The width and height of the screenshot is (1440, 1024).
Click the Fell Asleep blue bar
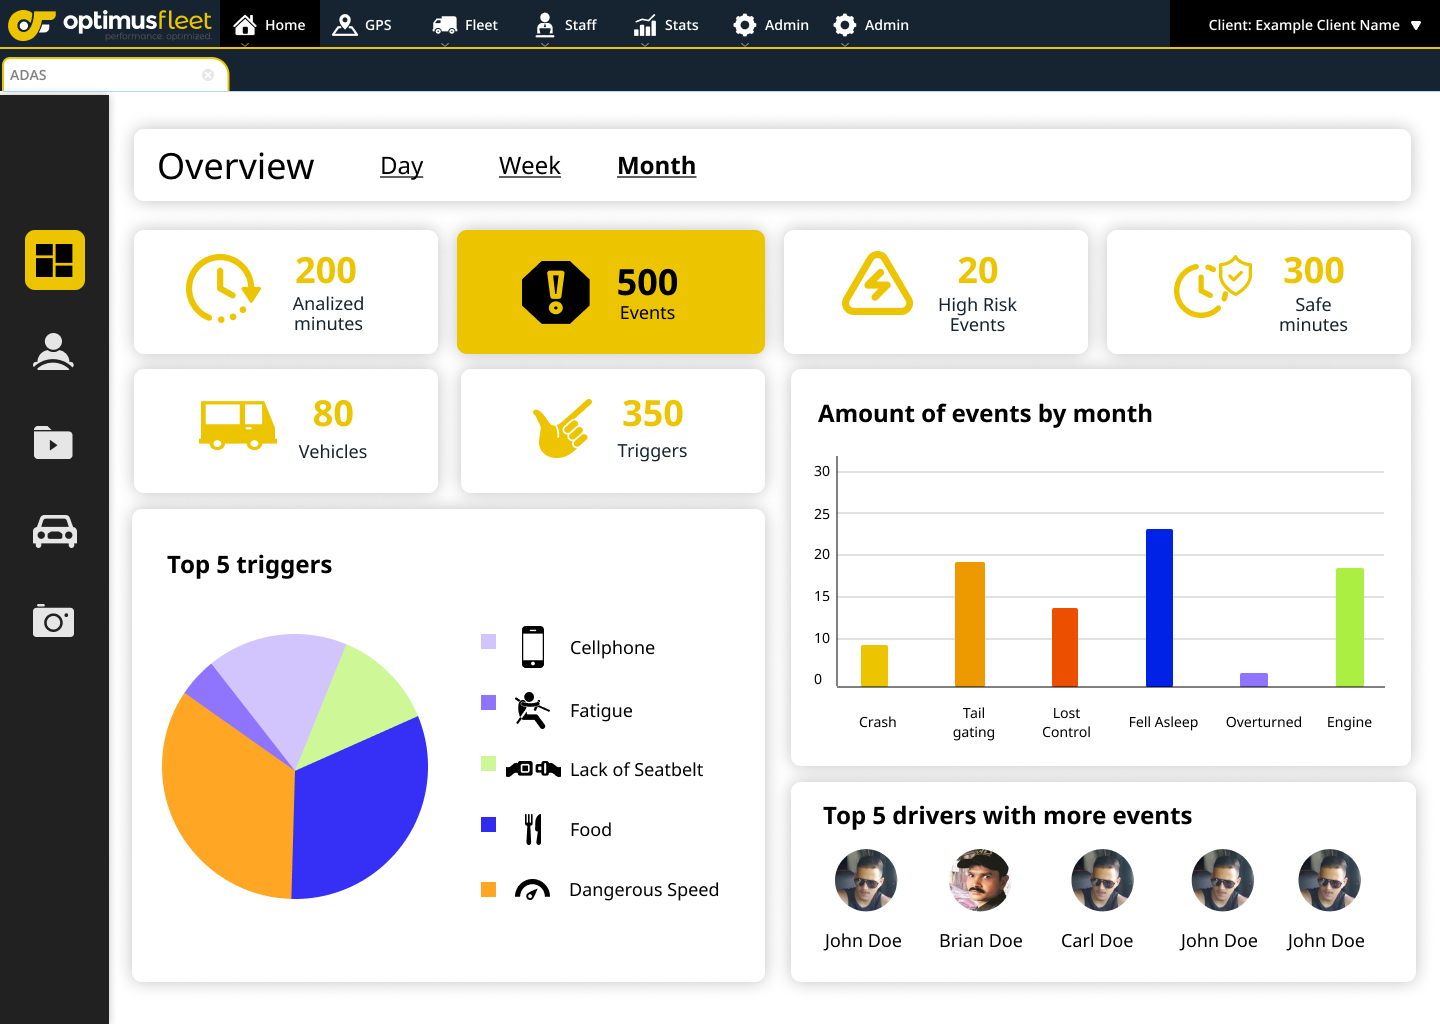pos(1159,608)
